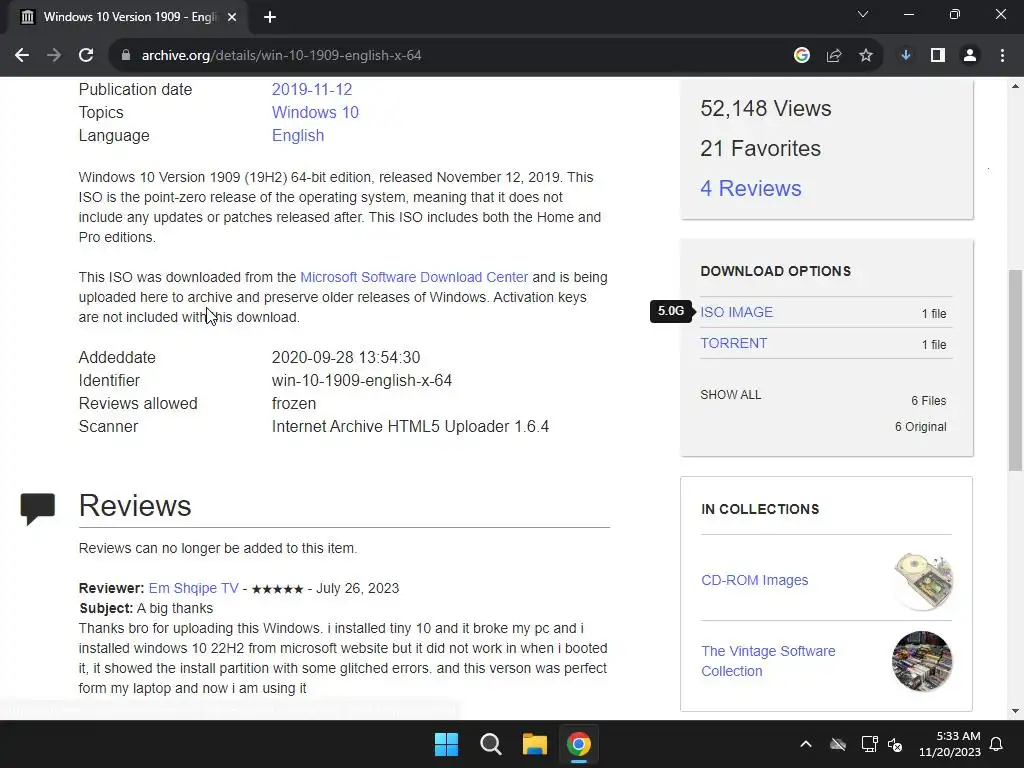
Task: Open the English language link
Action: [x=298, y=135]
